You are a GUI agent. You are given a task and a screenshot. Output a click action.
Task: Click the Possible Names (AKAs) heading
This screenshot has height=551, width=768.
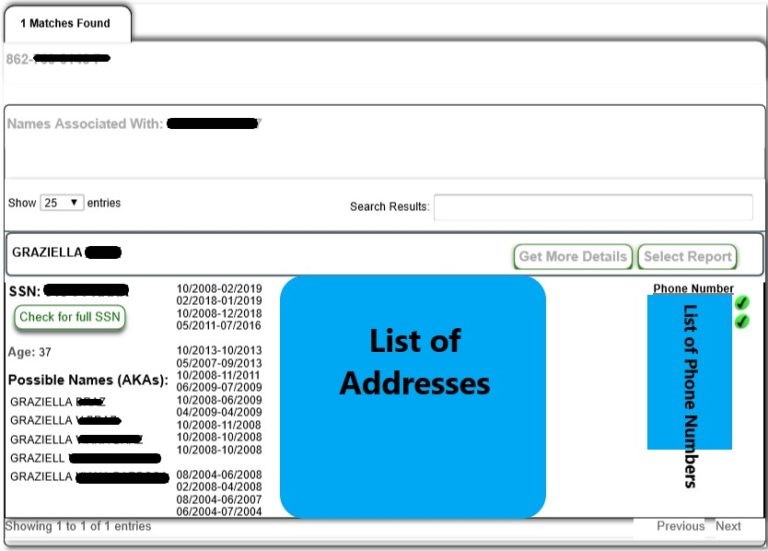88,380
